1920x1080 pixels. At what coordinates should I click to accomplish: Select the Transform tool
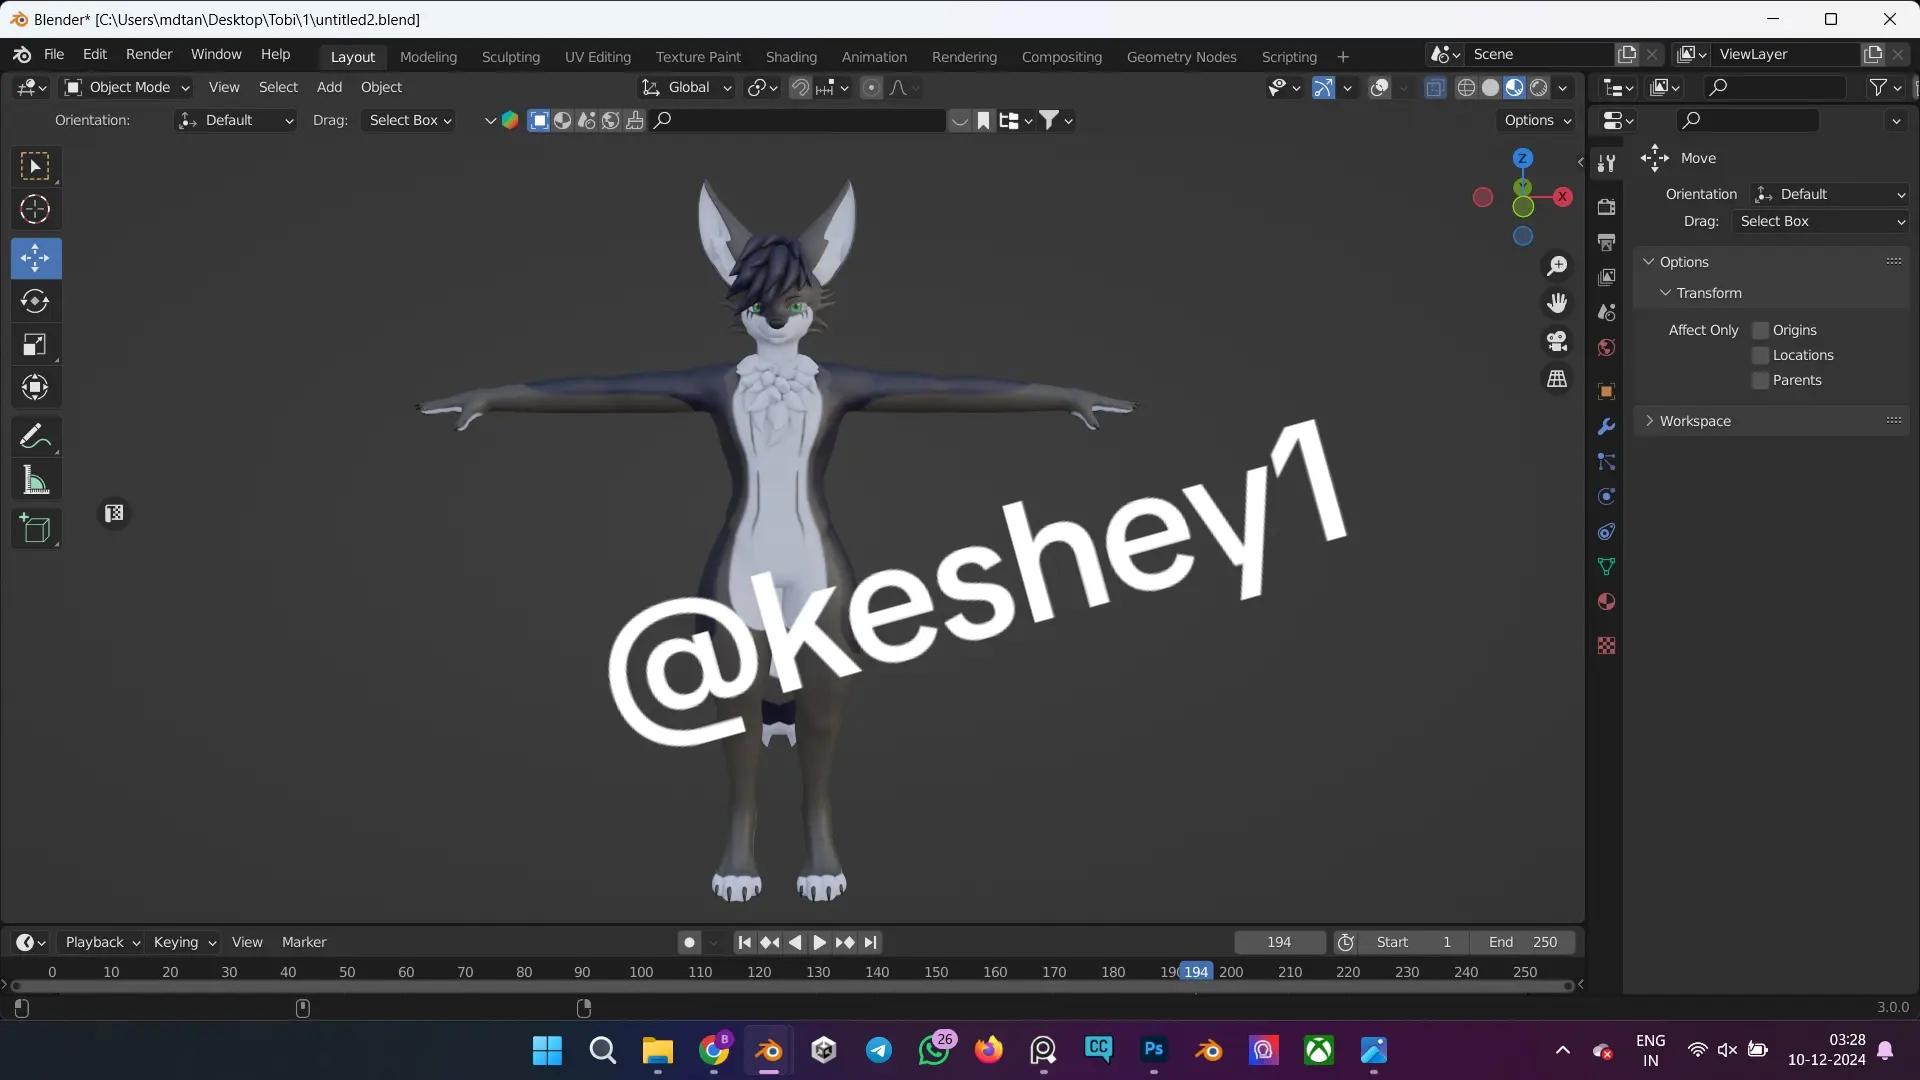(x=35, y=388)
